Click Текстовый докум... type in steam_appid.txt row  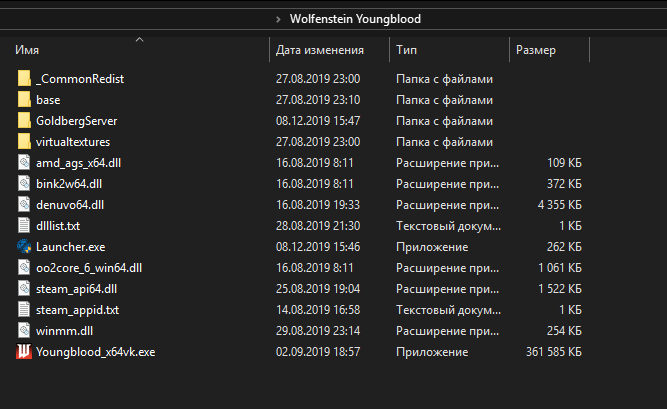(448, 310)
